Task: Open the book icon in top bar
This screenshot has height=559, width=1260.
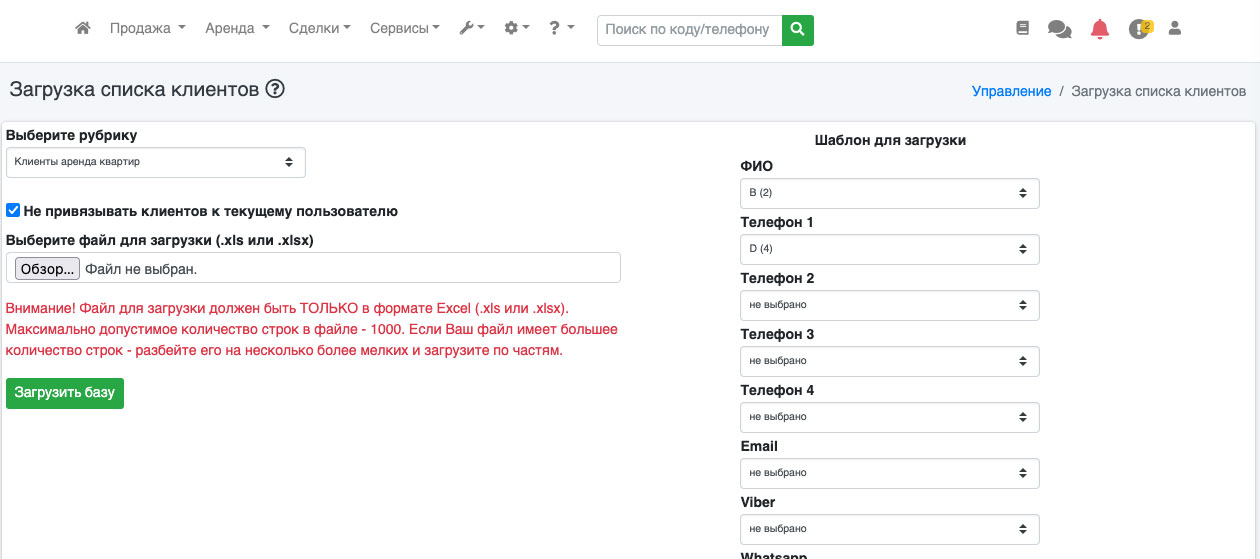Action: pyautogui.click(x=1022, y=29)
